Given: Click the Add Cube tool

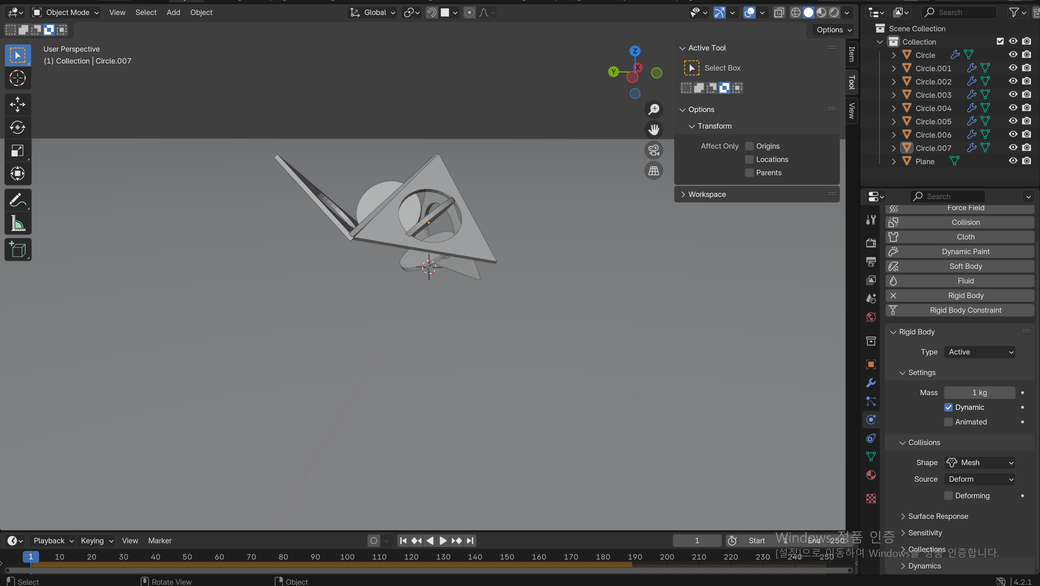Looking at the screenshot, I should 17,249.
